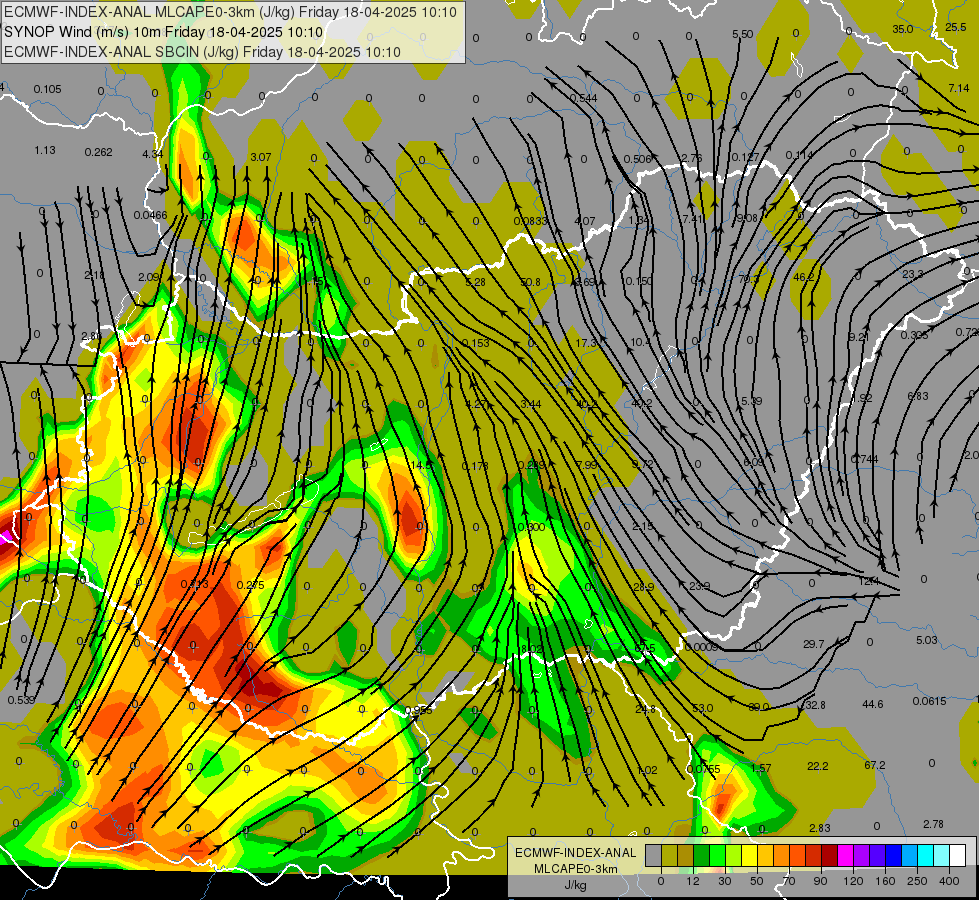The width and height of the screenshot is (979, 900).
Task: Click the map value '0.544'
Action: [x=583, y=98]
